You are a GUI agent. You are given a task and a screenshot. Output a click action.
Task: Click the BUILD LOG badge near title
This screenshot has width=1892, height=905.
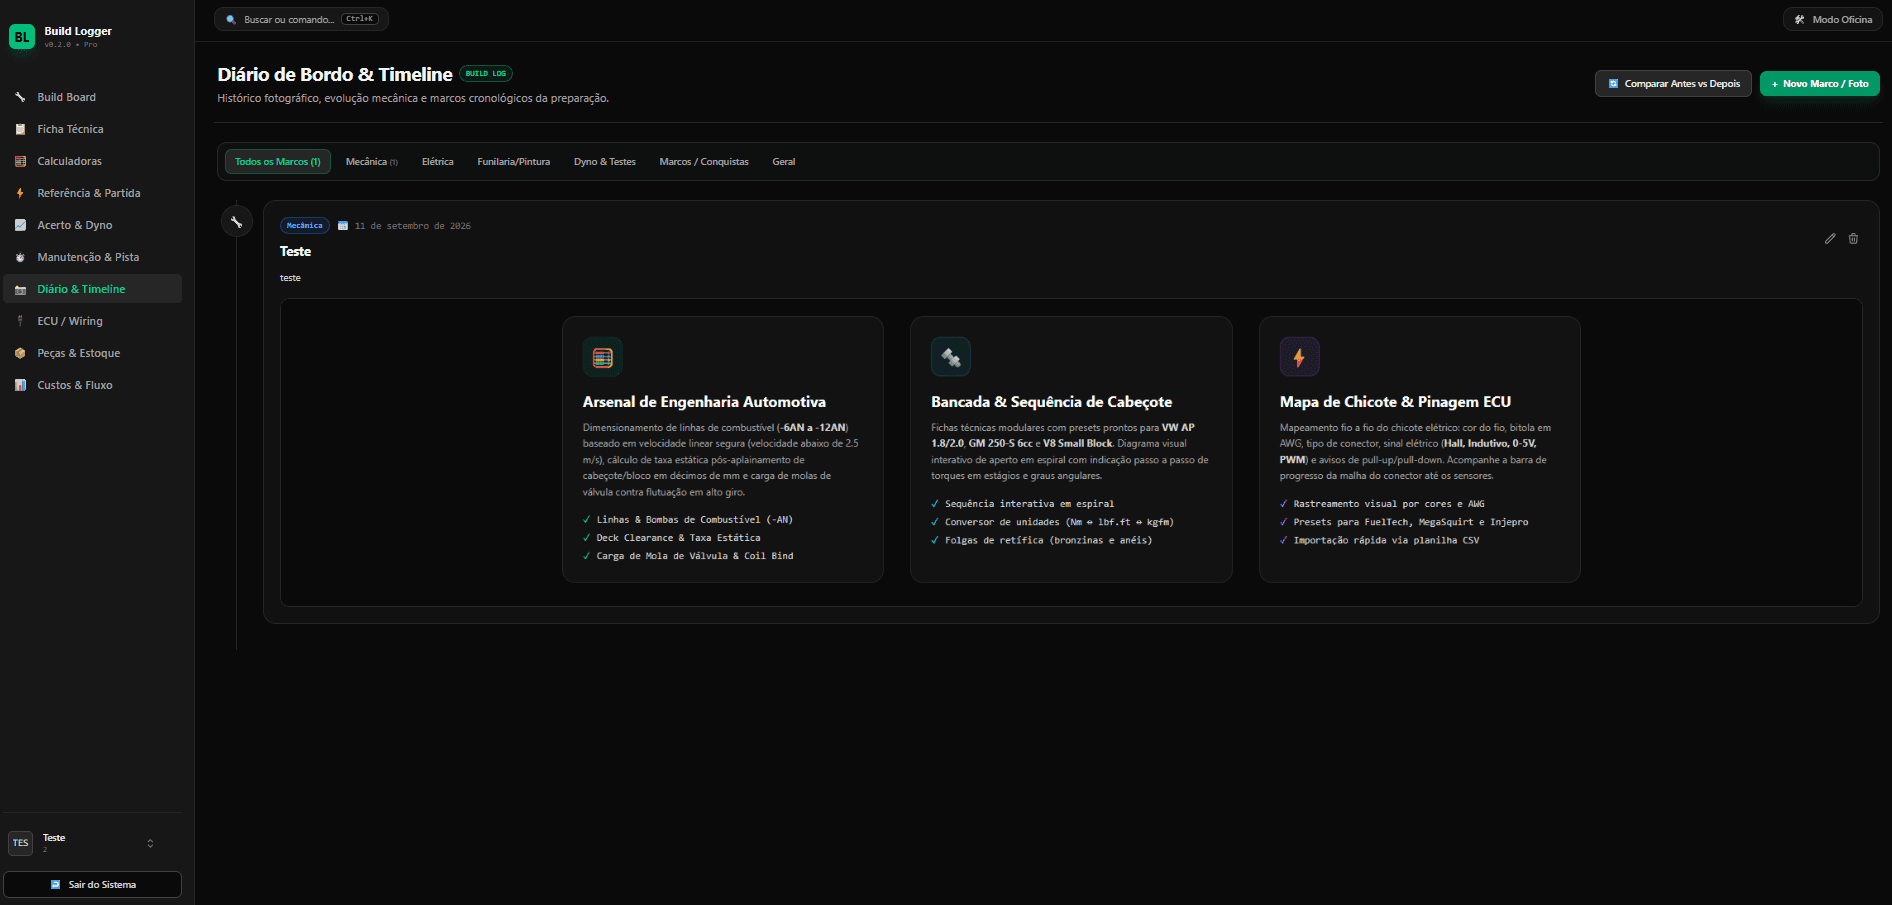point(486,74)
